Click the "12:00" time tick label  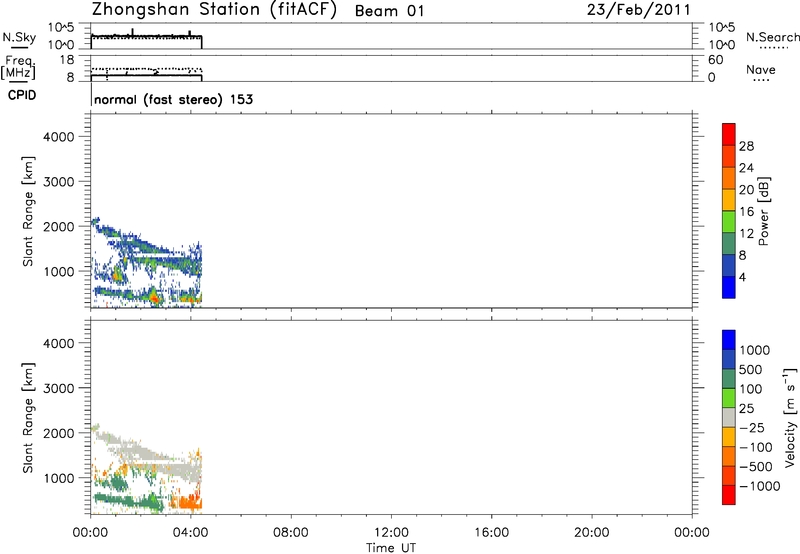(391, 533)
